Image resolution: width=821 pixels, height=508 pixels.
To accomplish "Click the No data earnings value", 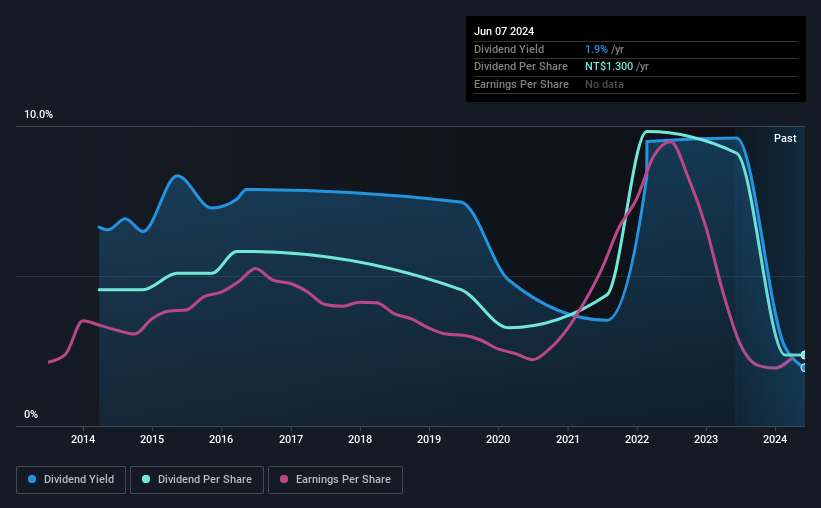I will 604,84.
